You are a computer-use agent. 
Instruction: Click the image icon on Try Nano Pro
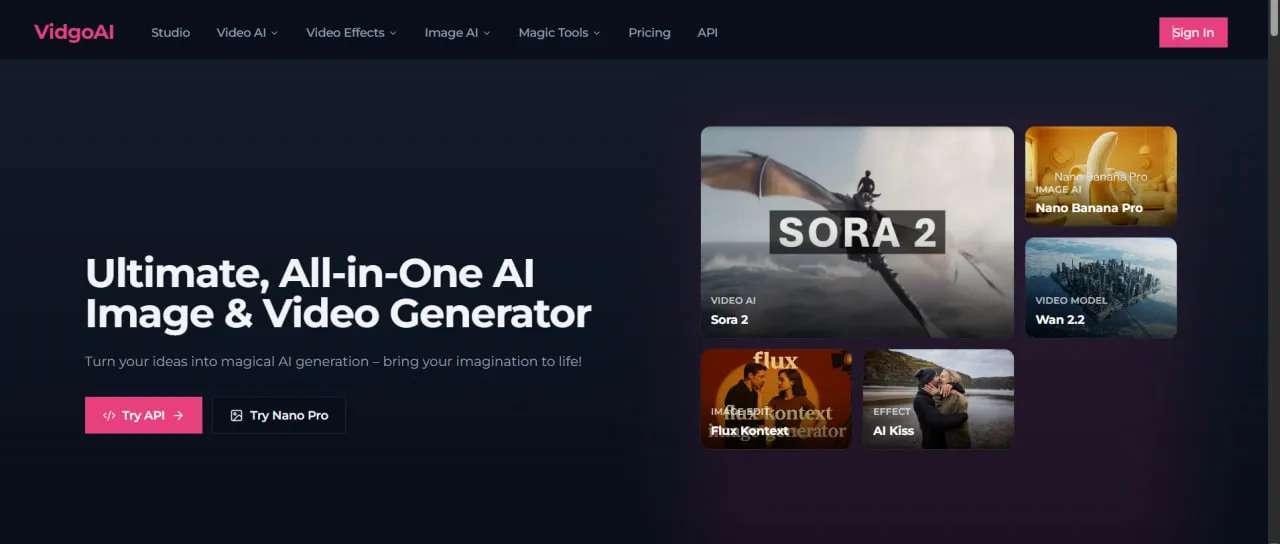pyautogui.click(x=237, y=415)
